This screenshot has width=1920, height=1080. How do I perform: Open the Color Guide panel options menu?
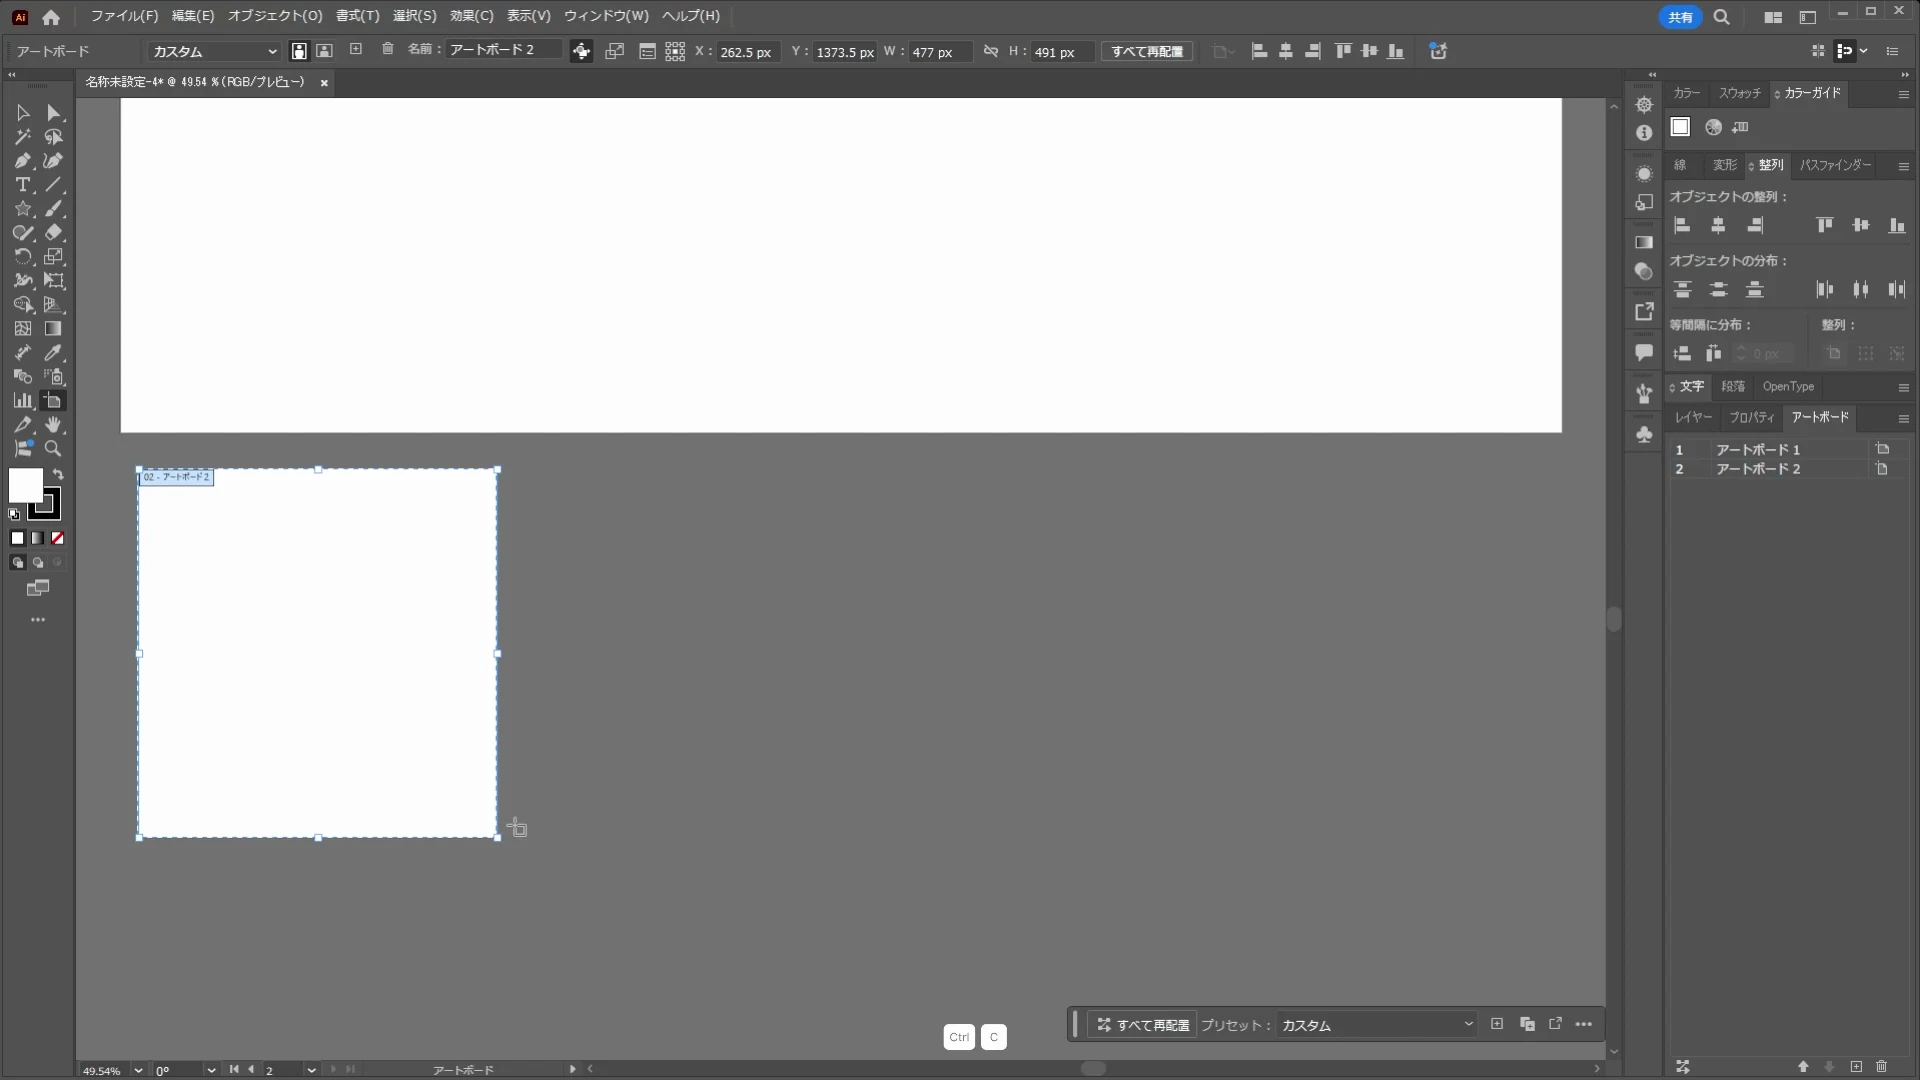(x=1903, y=93)
